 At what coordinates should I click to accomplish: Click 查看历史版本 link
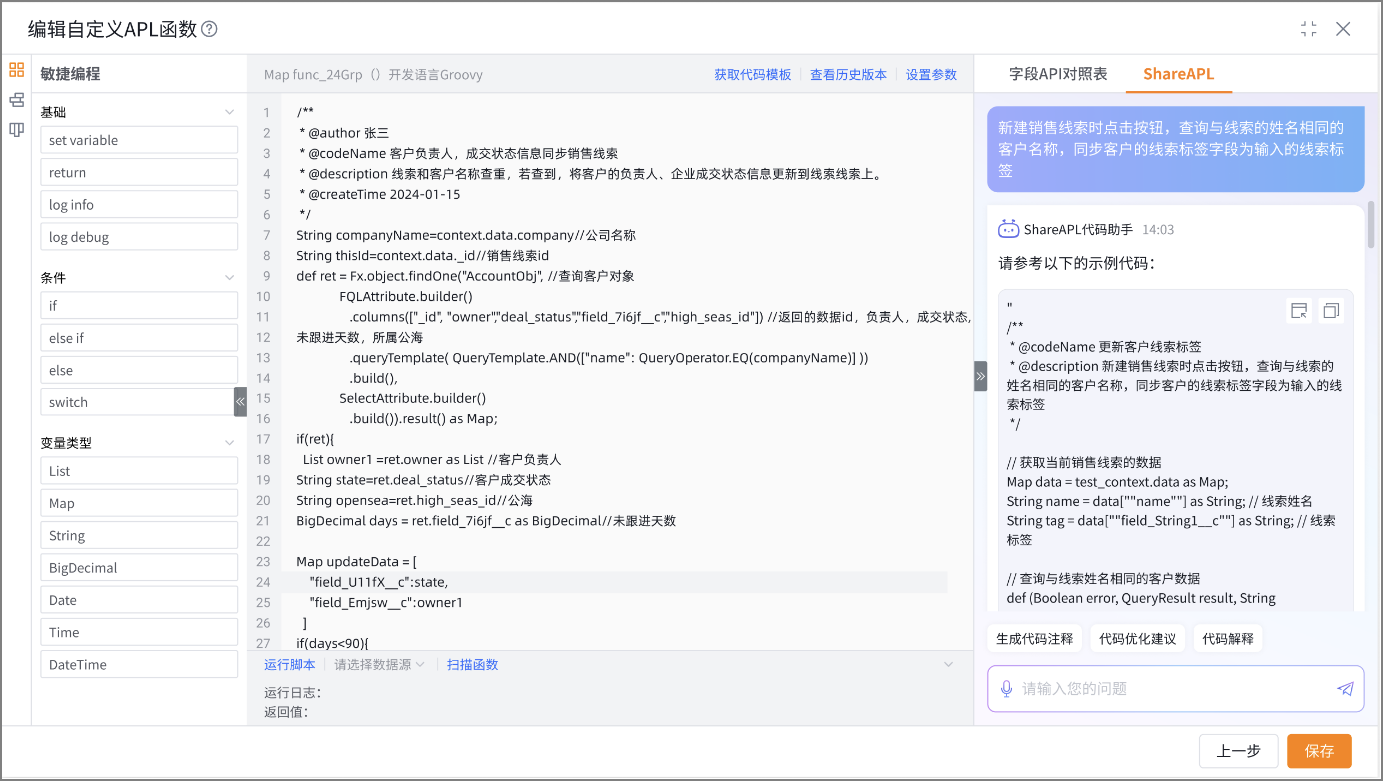click(848, 75)
